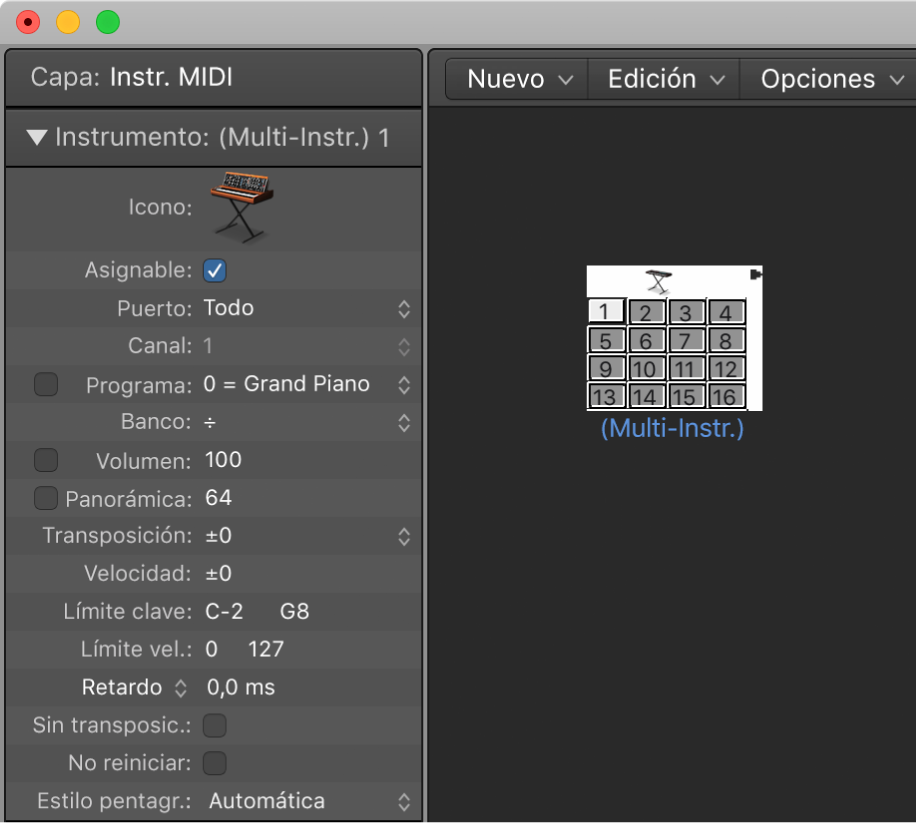Screen dimensions: 918x827
Task: Click the (Multi-Instr.) object name label
Action: 672,428
